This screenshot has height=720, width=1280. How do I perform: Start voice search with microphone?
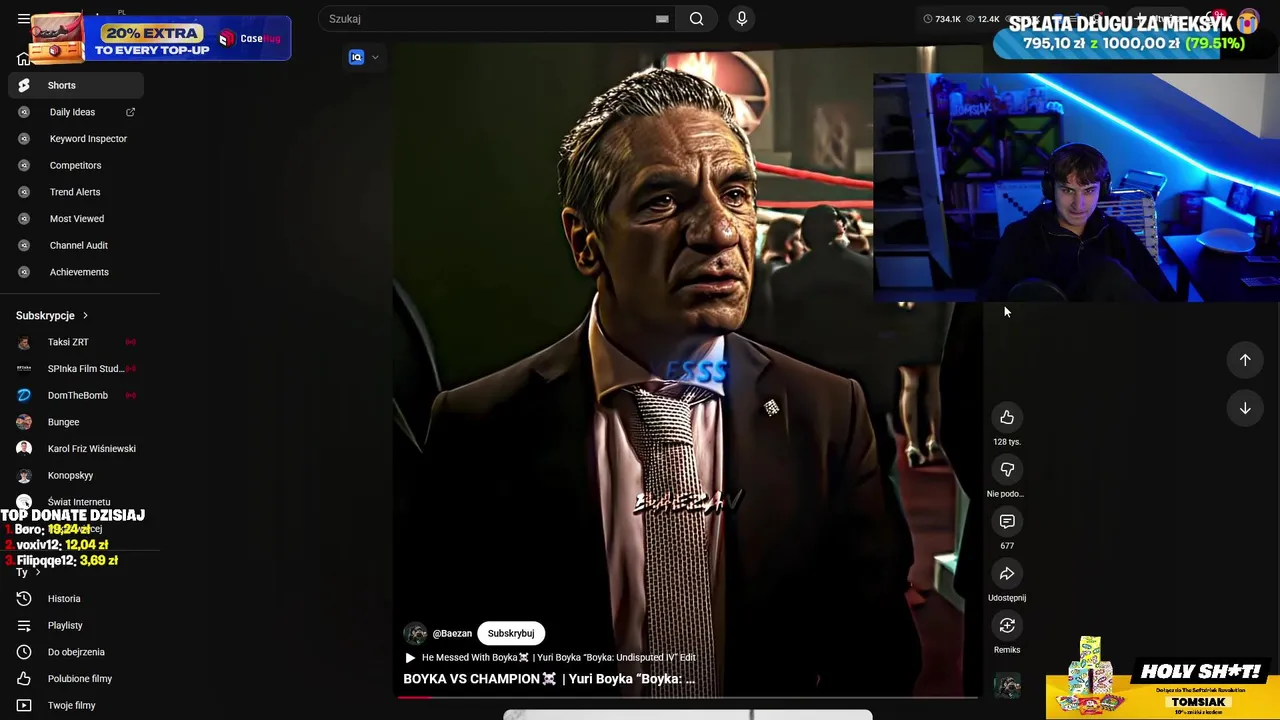coord(742,19)
